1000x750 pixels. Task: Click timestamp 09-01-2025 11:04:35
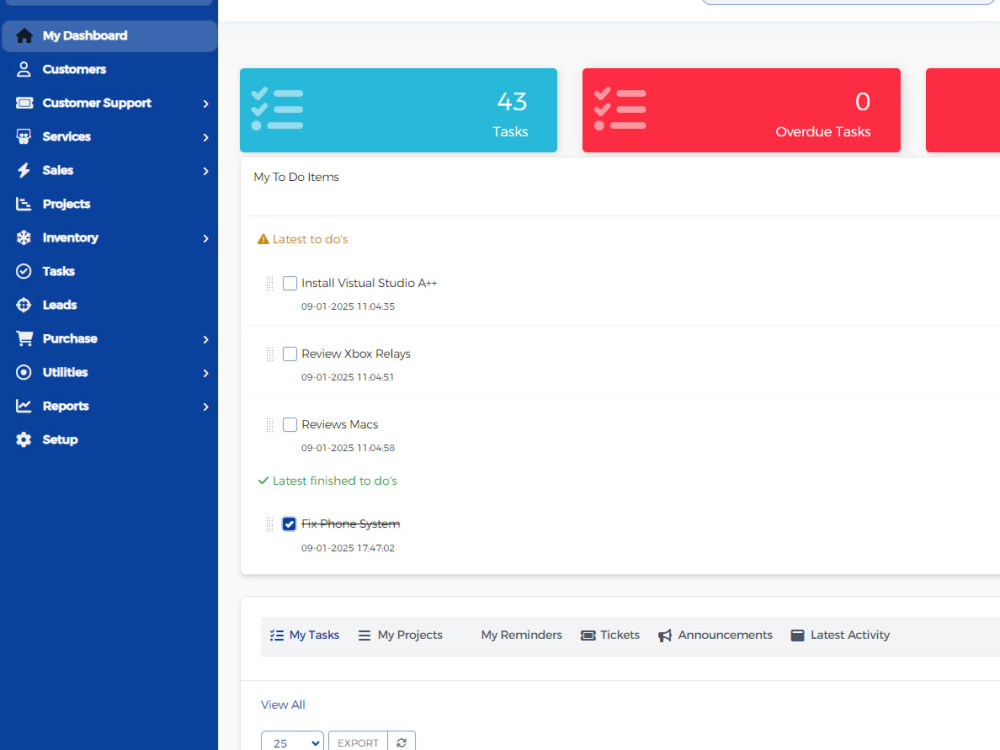pos(348,307)
